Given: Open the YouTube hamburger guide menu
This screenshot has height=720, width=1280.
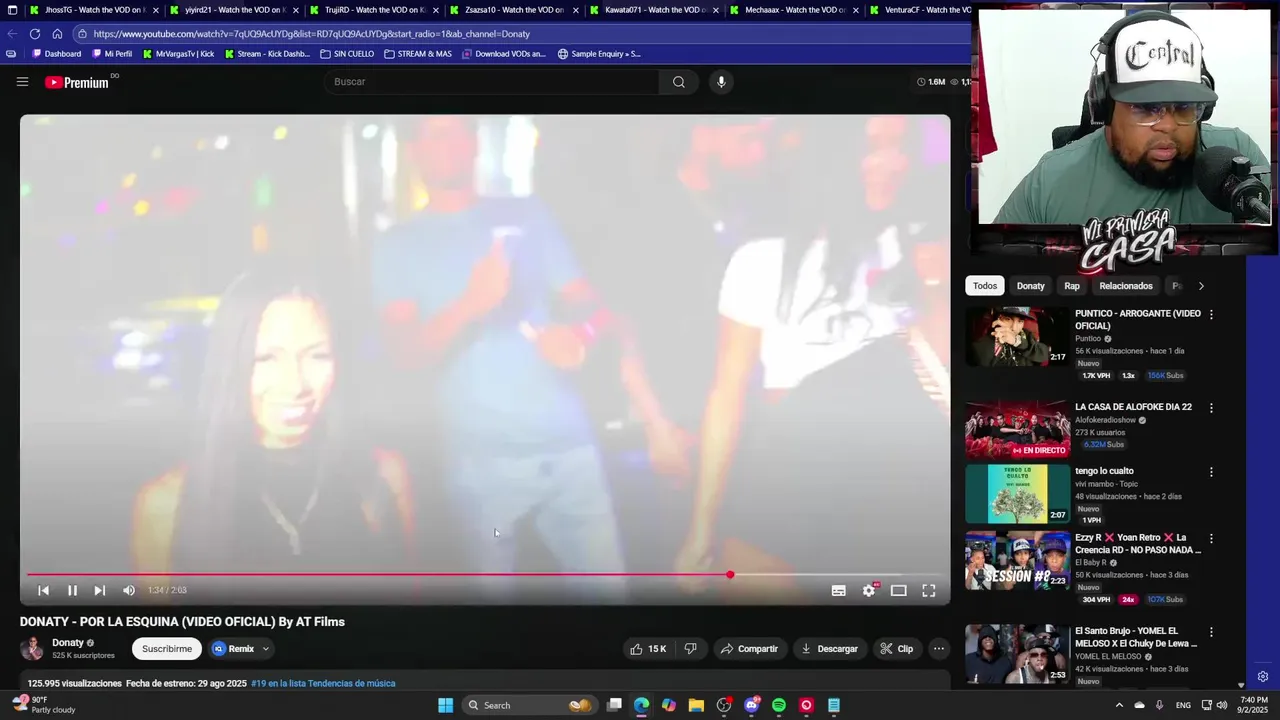Looking at the screenshot, I should pyautogui.click(x=22, y=82).
